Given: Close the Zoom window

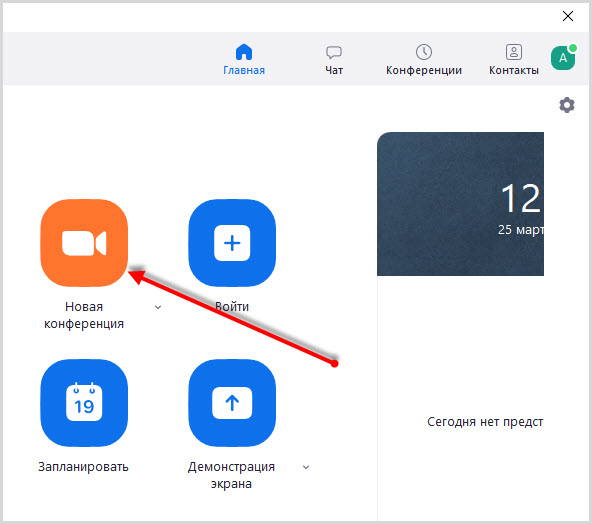Looking at the screenshot, I should pyautogui.click(x=568, y=16).
